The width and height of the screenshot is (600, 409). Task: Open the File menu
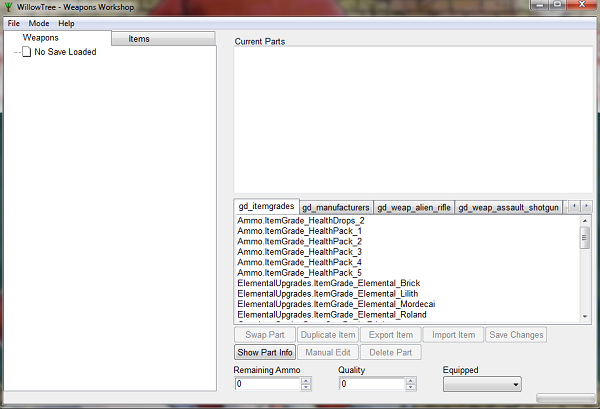coord(13,23)
